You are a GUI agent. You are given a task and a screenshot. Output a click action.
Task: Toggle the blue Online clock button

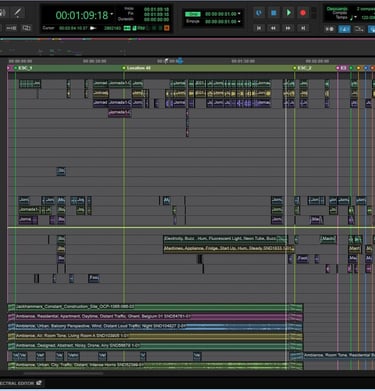259,13
